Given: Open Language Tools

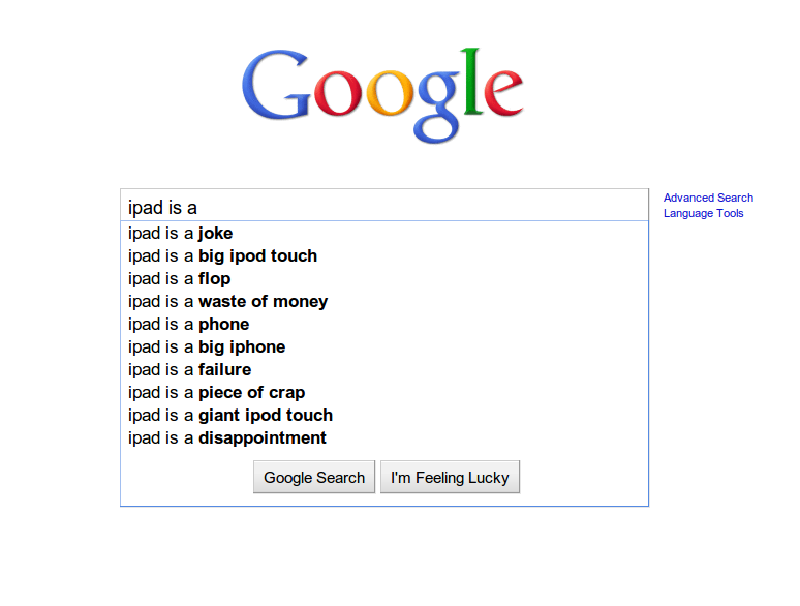Looking at the screenshot, I should (x=704, y=213).
